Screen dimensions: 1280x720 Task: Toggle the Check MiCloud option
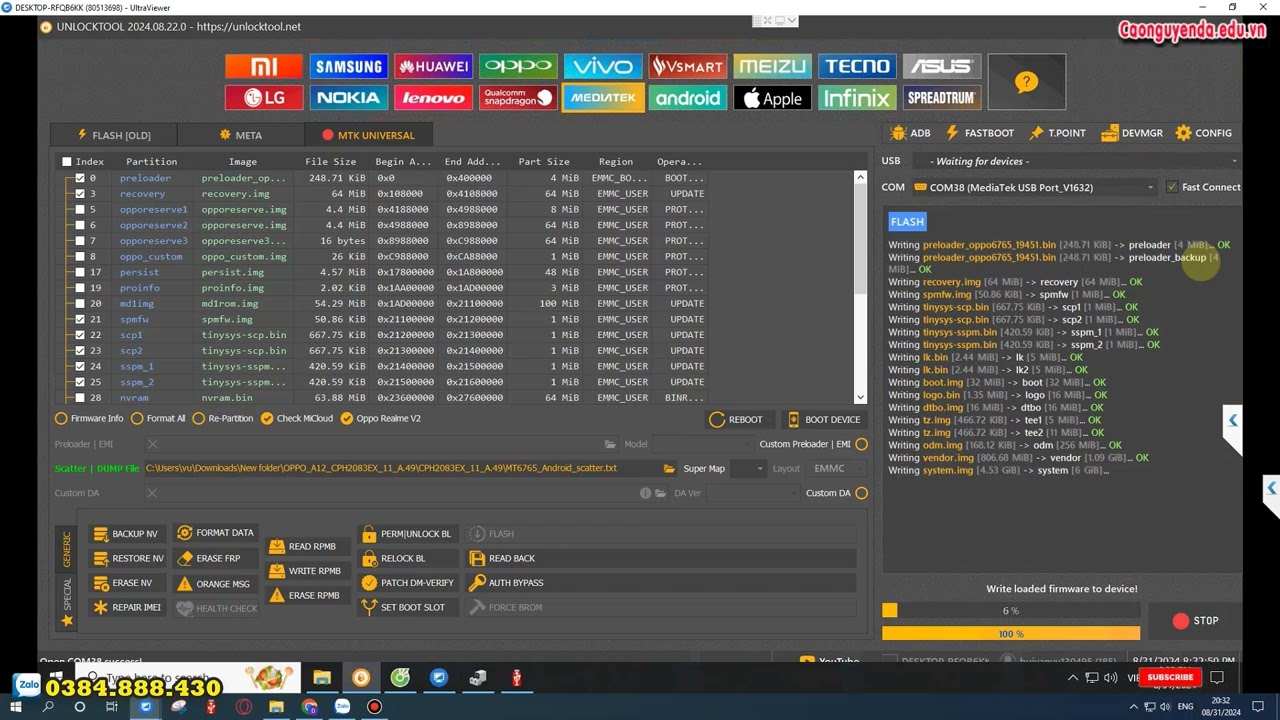267,419
